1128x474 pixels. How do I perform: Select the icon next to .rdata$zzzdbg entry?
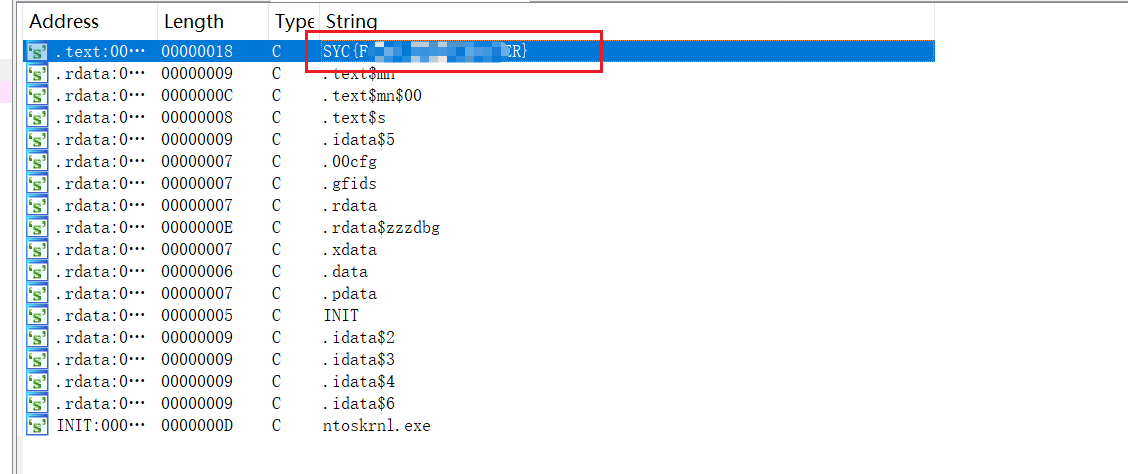(x=37, y=228)
